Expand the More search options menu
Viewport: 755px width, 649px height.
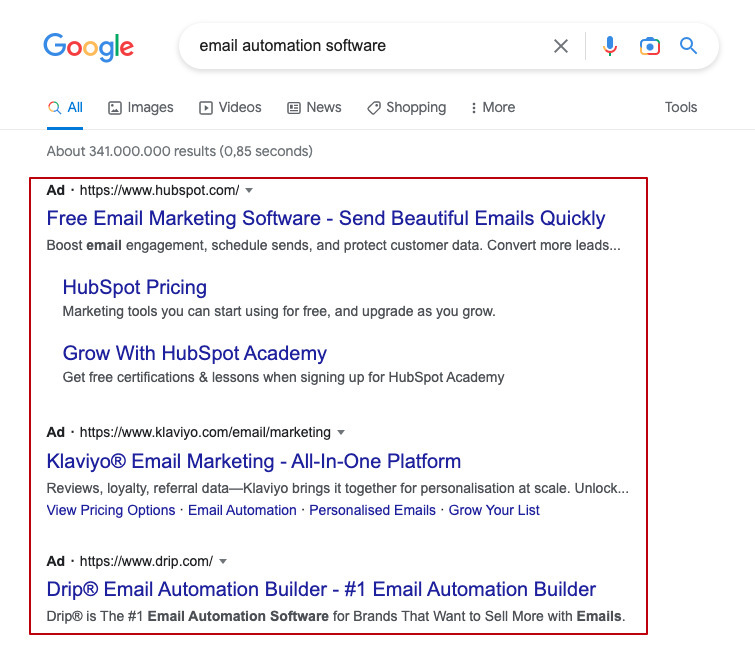(x=492, y=108)
